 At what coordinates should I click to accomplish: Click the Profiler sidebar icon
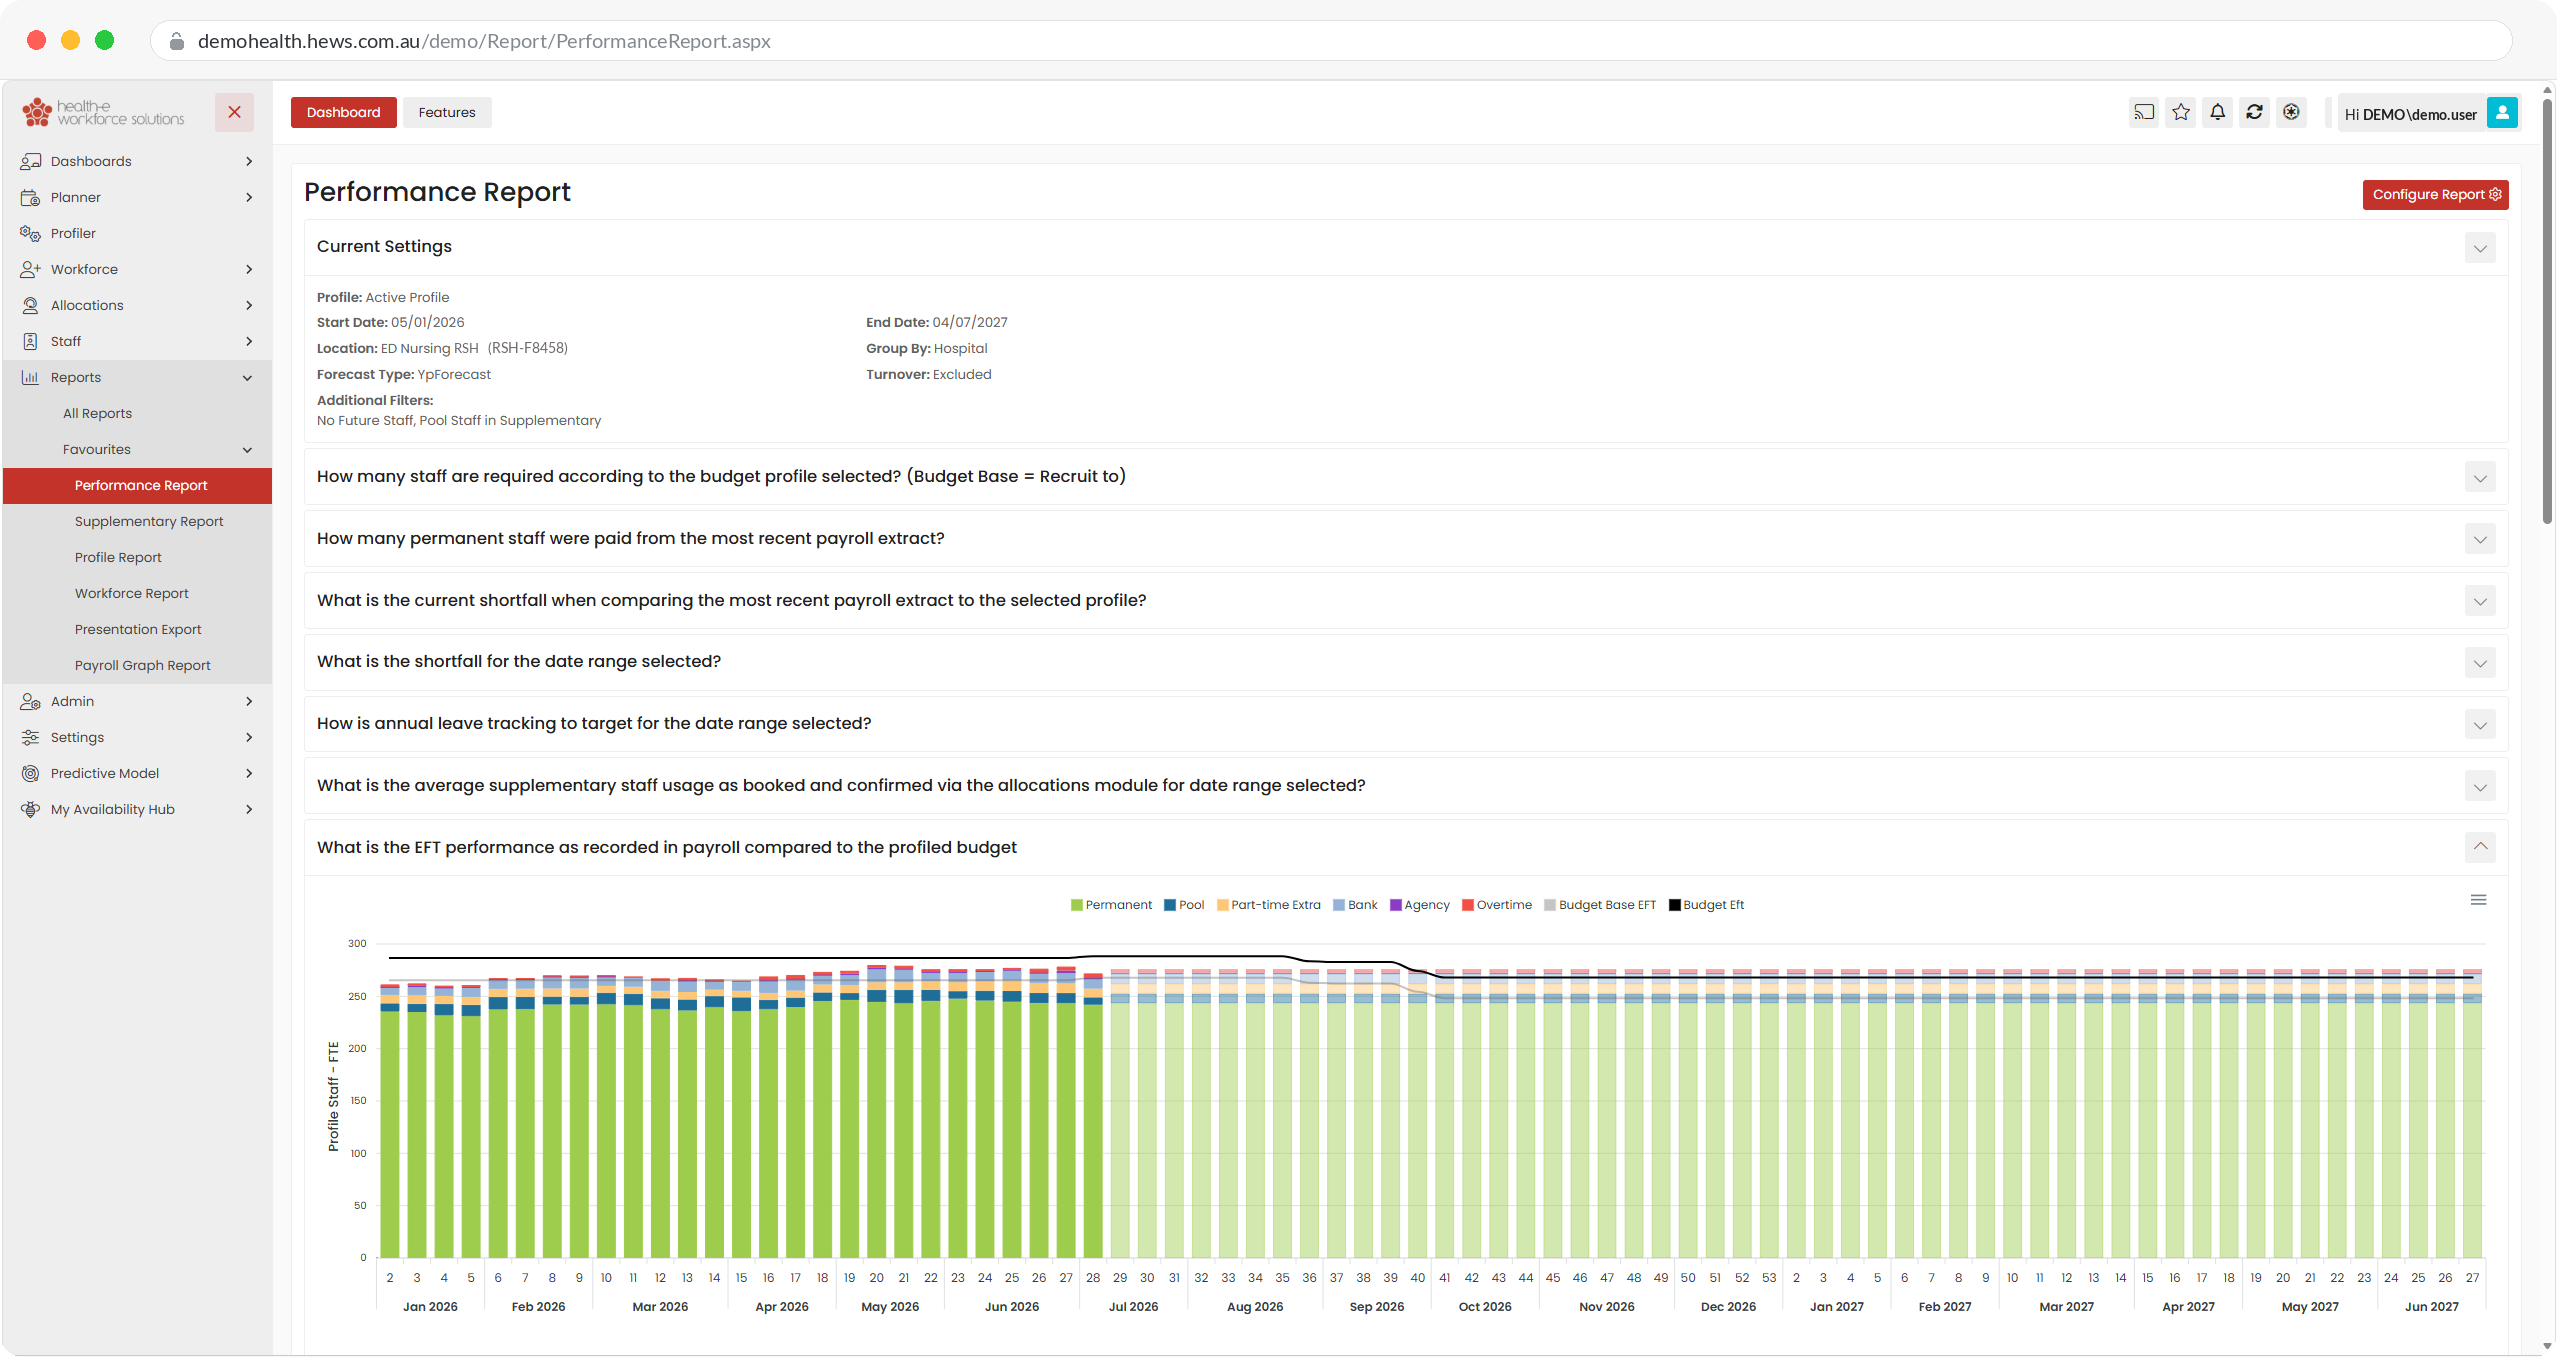(x=30, y=233)
